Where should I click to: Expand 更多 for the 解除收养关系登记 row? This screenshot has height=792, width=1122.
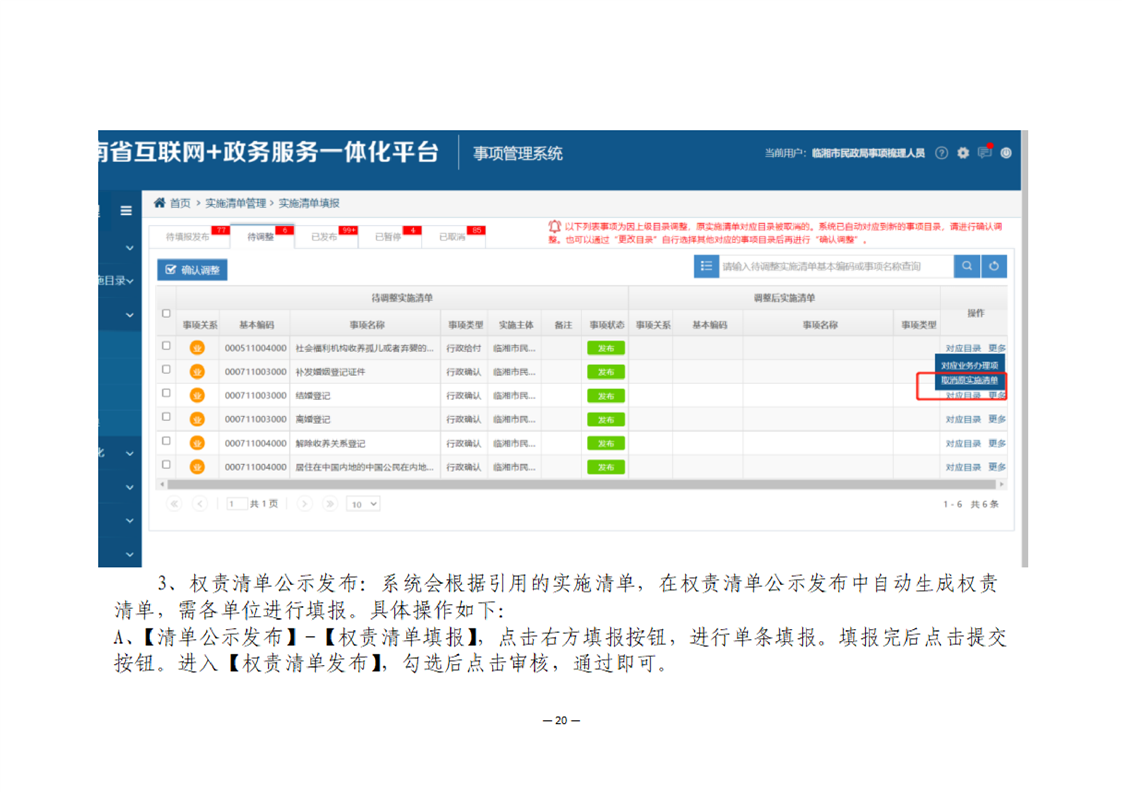[x=996, y=443]
